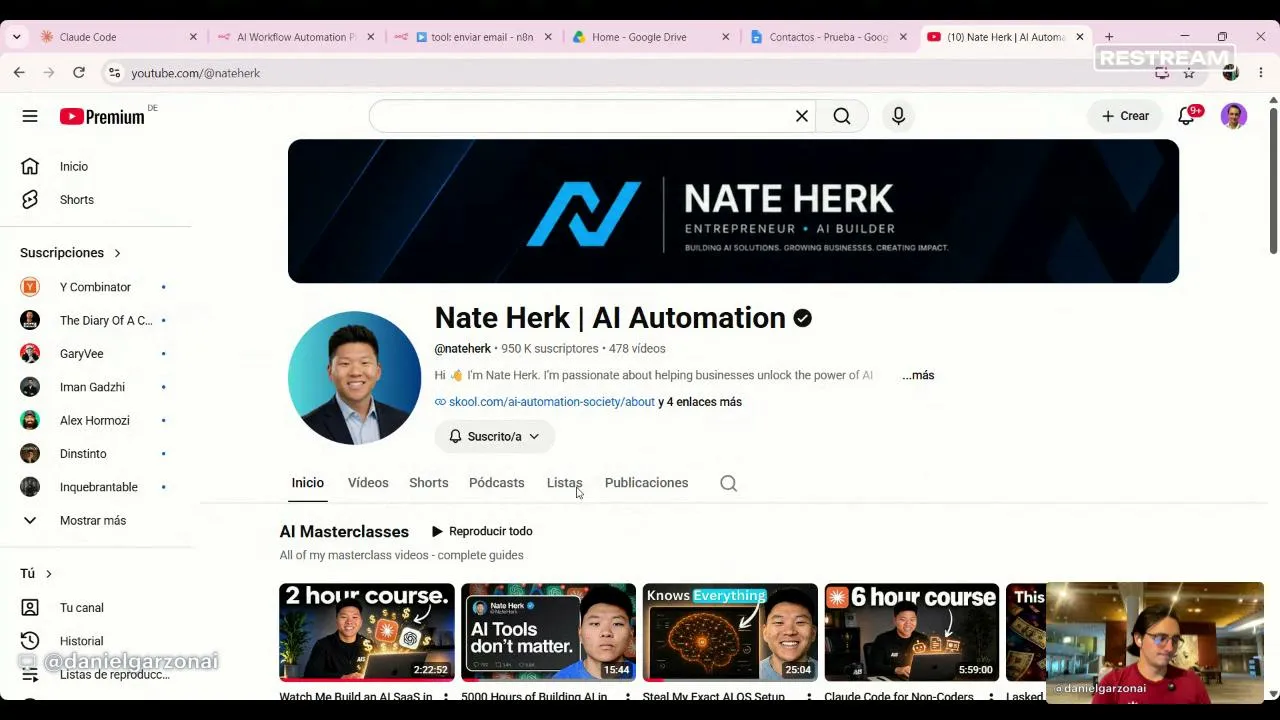Click the magnifier search button
This screenshot has width=1280, height=720.
(842, 116)
